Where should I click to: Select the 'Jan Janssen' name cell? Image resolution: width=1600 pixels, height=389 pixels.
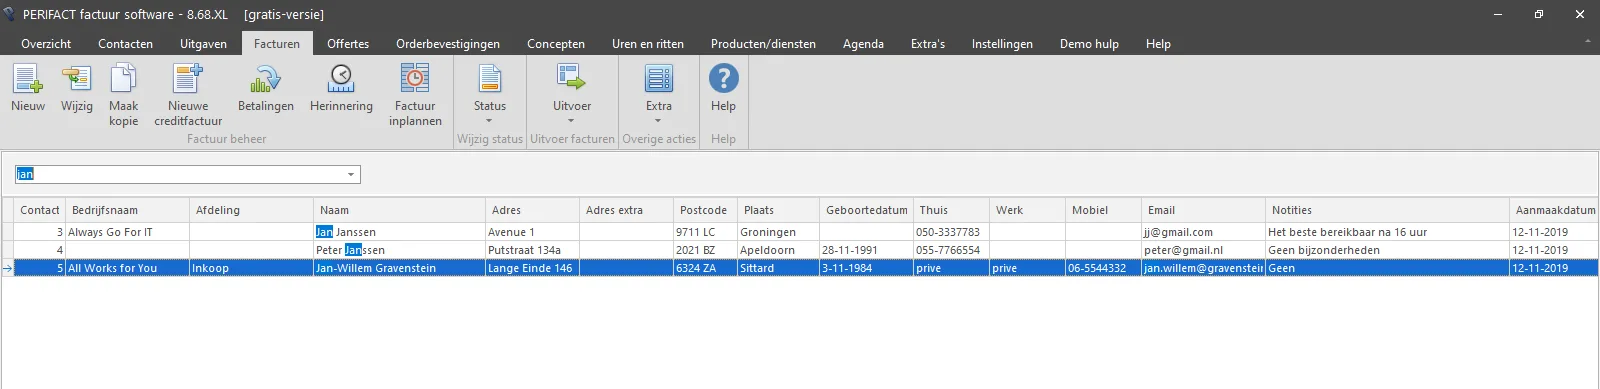pyautogui.click(x=400, y=232)
